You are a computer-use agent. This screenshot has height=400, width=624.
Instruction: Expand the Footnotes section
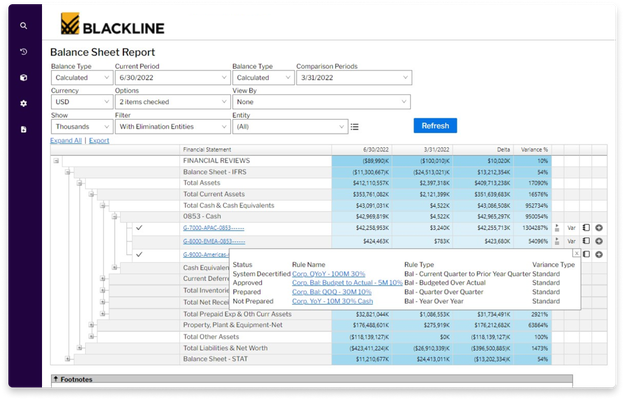pos(56,379)
